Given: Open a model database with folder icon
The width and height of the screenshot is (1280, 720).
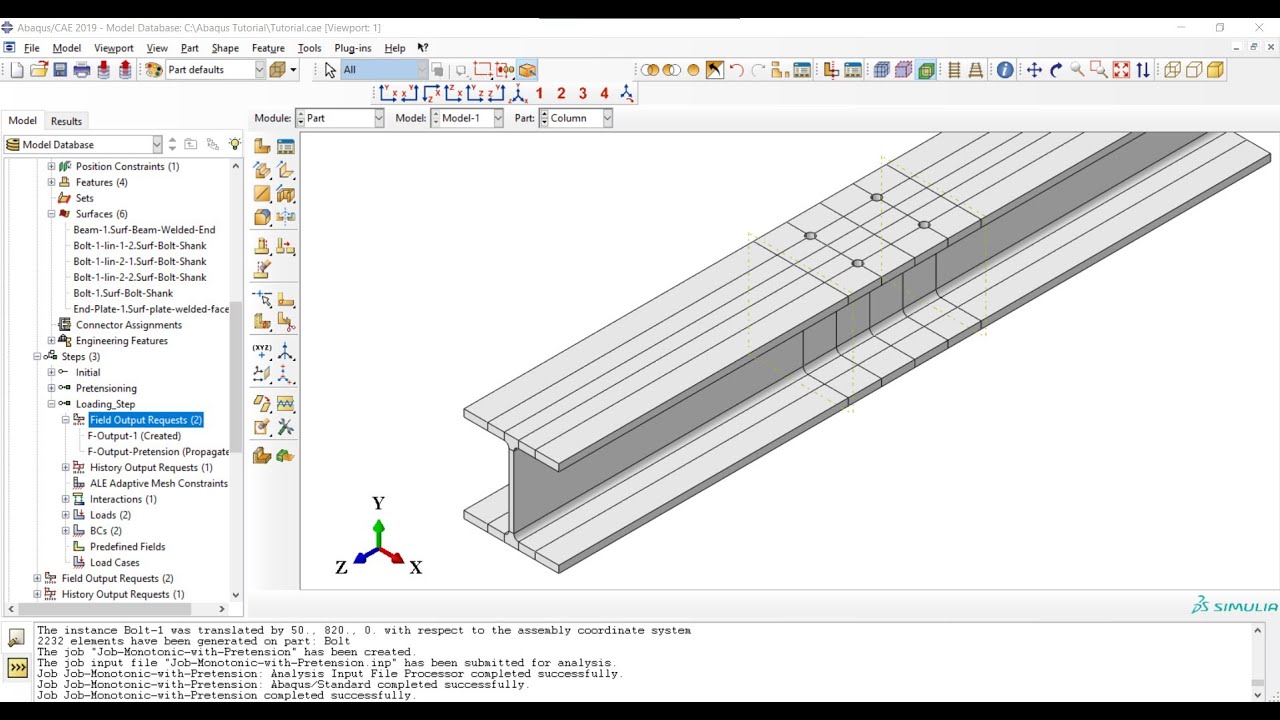Looking at the screenshot, I should click(39, 70).
